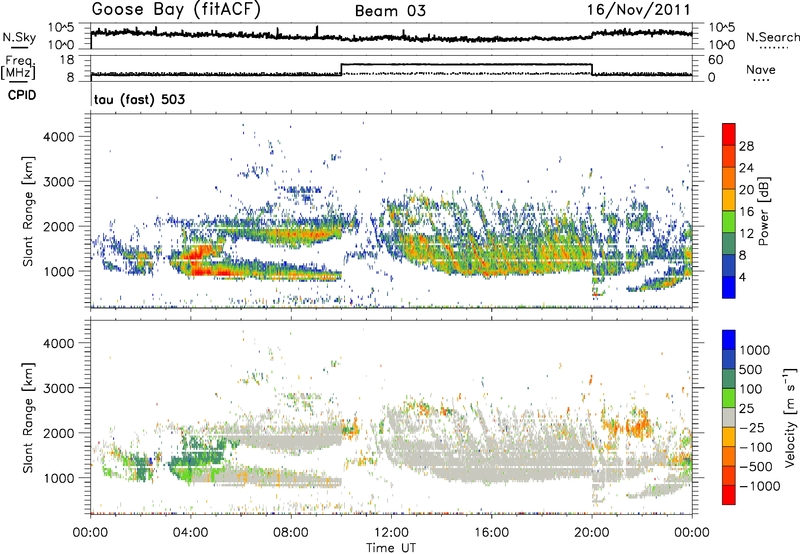Click the gray band of the velocity colorbar
This screenshot has width=800, height=554.
[729, 418]
